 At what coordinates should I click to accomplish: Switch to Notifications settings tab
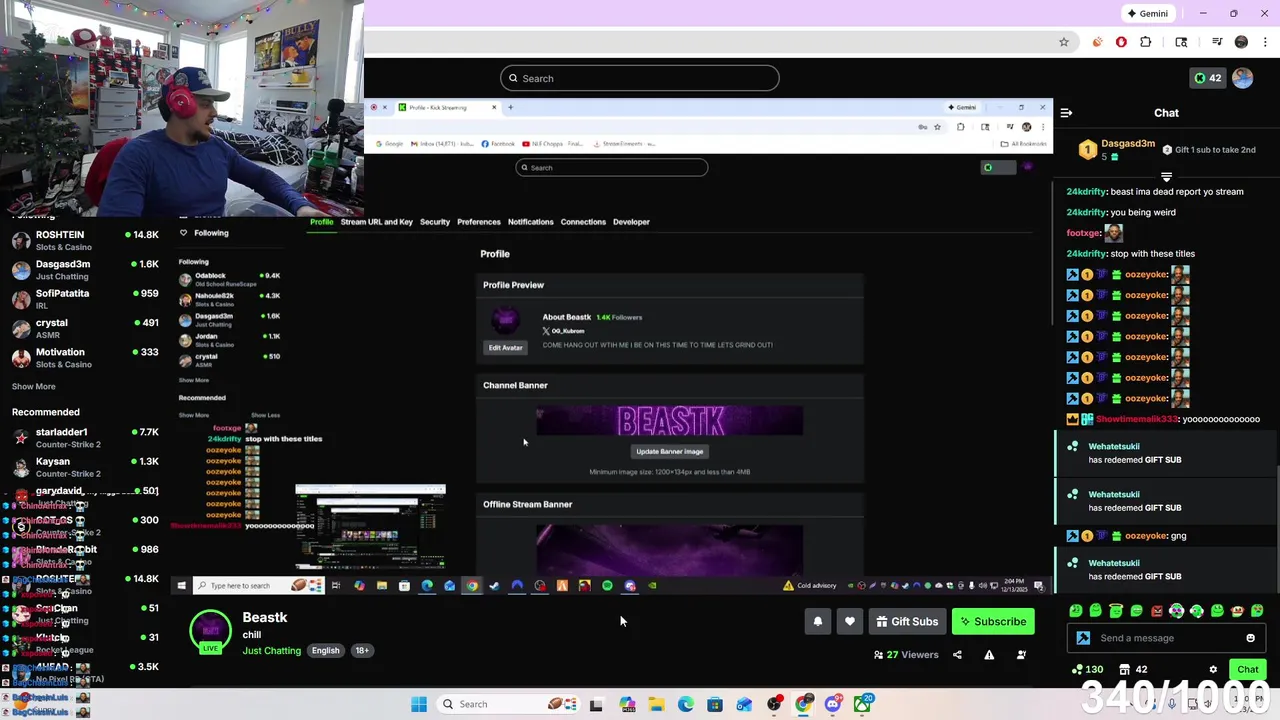[530, 222]
